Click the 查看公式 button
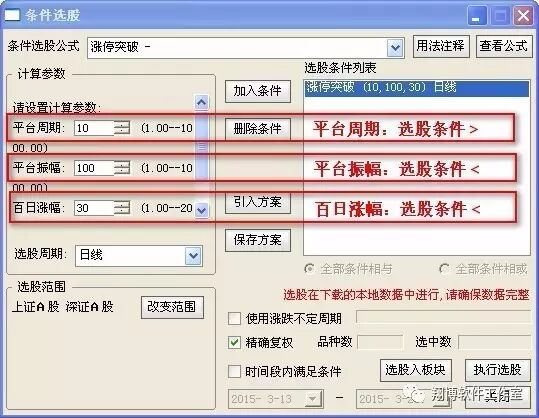Viewport: 539px width, 418px height. (x=504, y=46)
